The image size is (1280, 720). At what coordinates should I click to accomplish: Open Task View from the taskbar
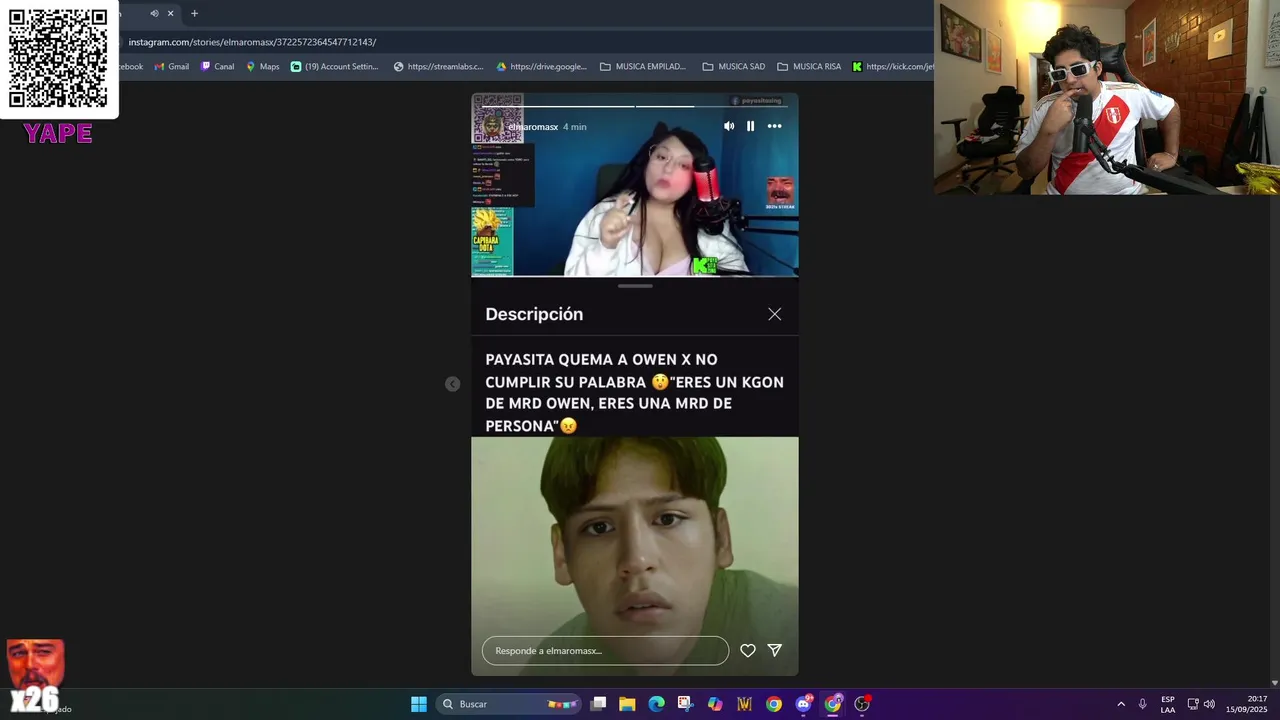[x=598, y=704]
